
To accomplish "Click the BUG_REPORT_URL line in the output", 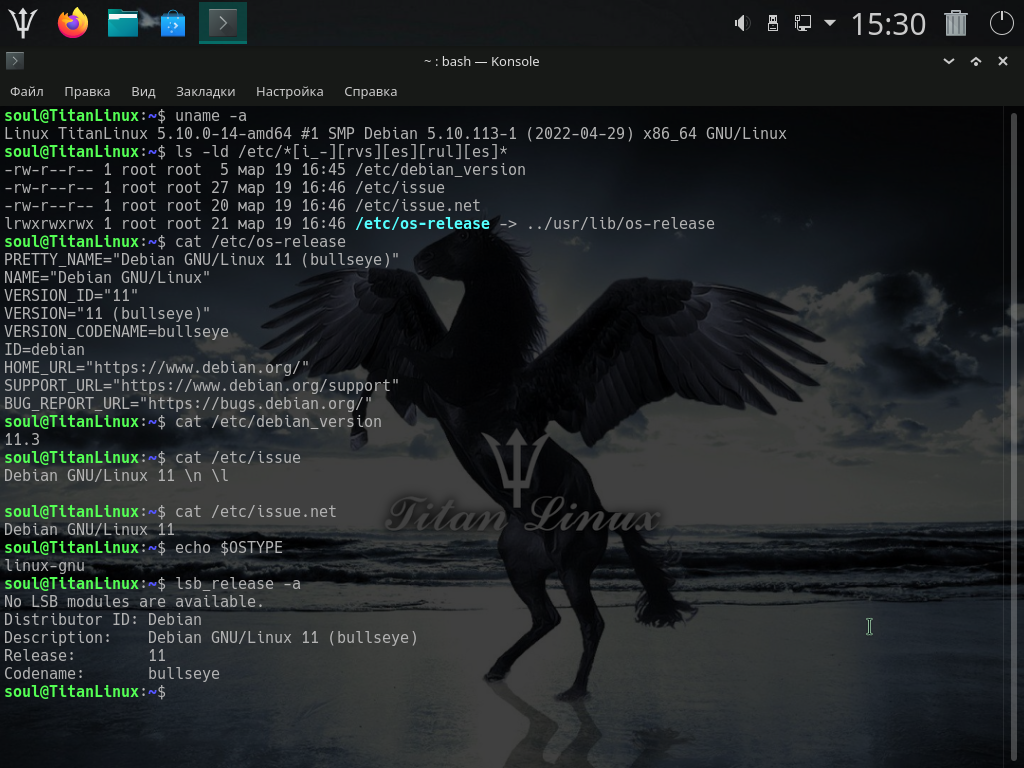I will 188,404.
